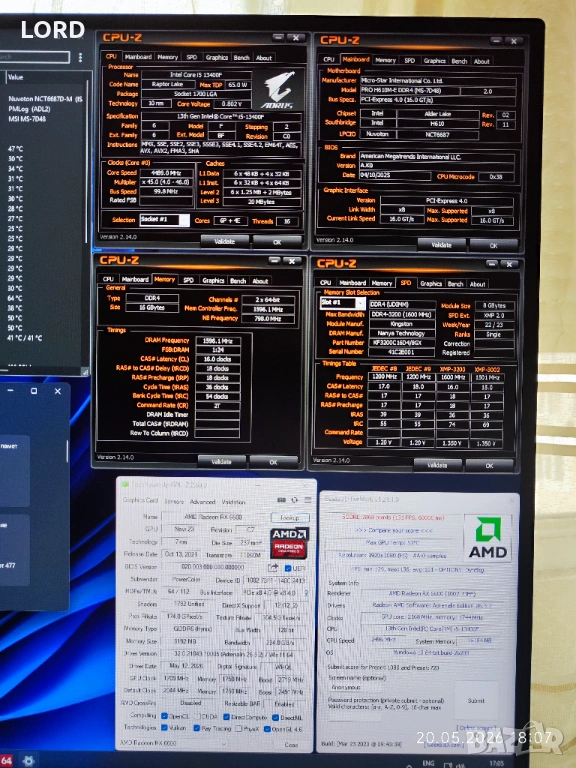
Task: Click the Submit button in FurMark
Action: [x=476, y=700]
